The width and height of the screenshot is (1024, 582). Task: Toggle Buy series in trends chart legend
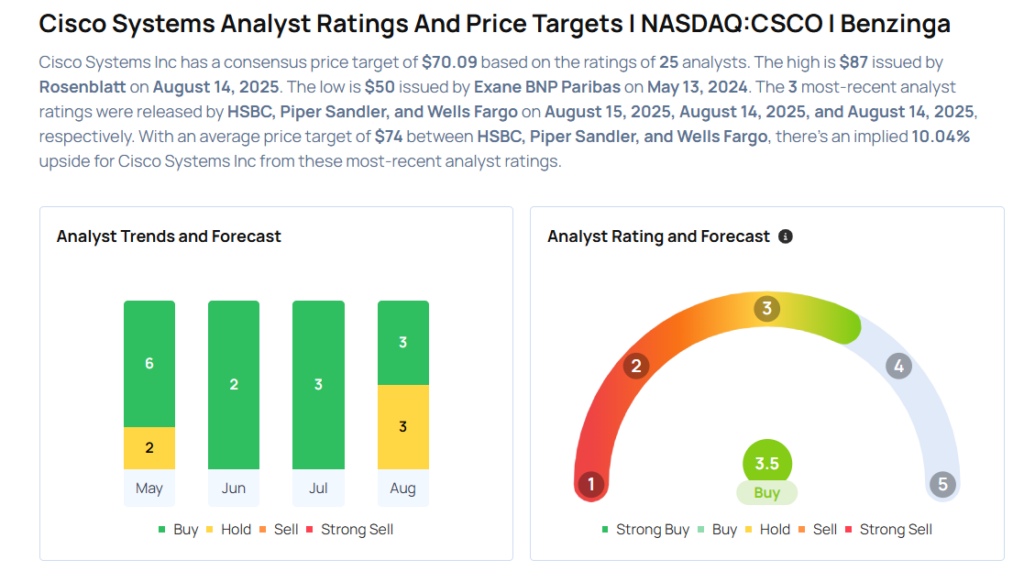[178, 529]
